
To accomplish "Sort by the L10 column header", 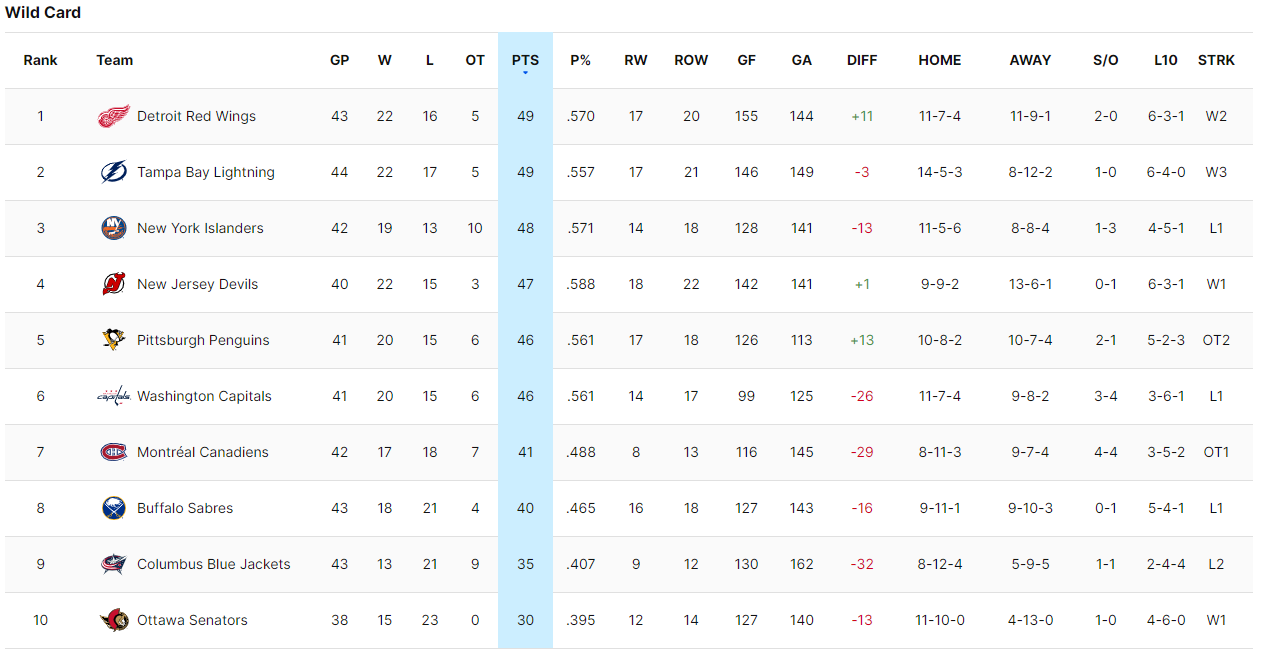I will [1165, 60].
